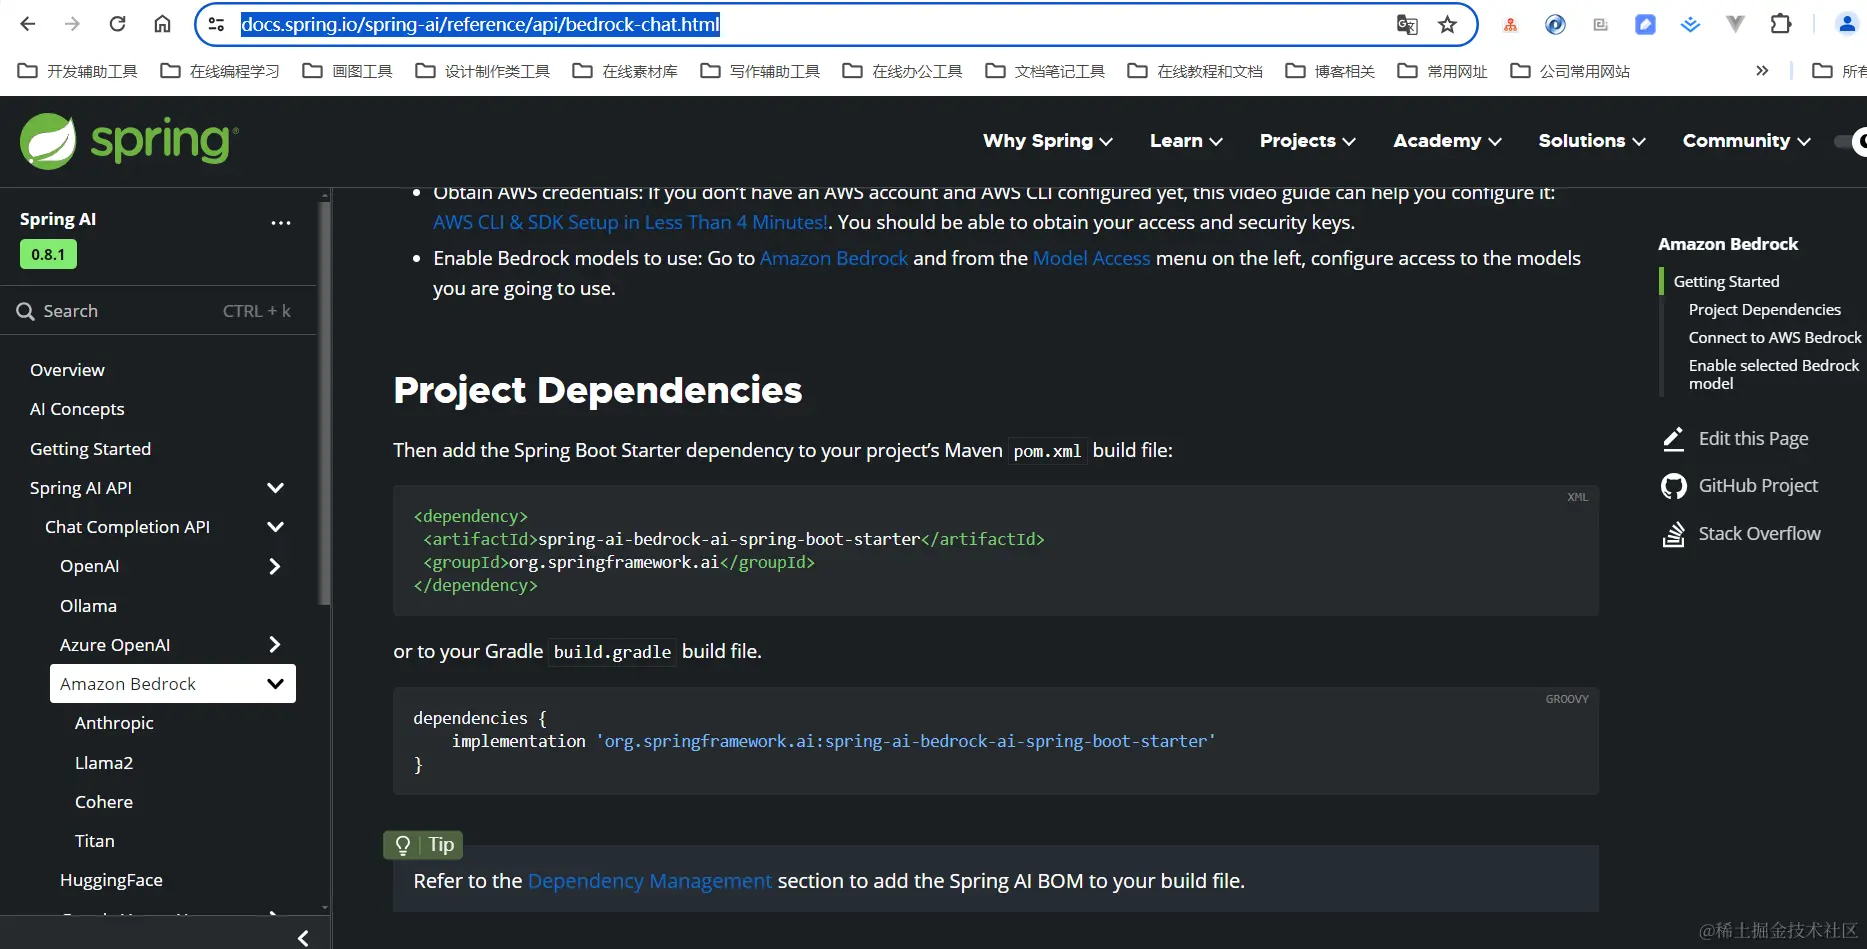Screen dimensions: 1867x949
Task: Open the browser home page
Action: [x=162, y=24]
